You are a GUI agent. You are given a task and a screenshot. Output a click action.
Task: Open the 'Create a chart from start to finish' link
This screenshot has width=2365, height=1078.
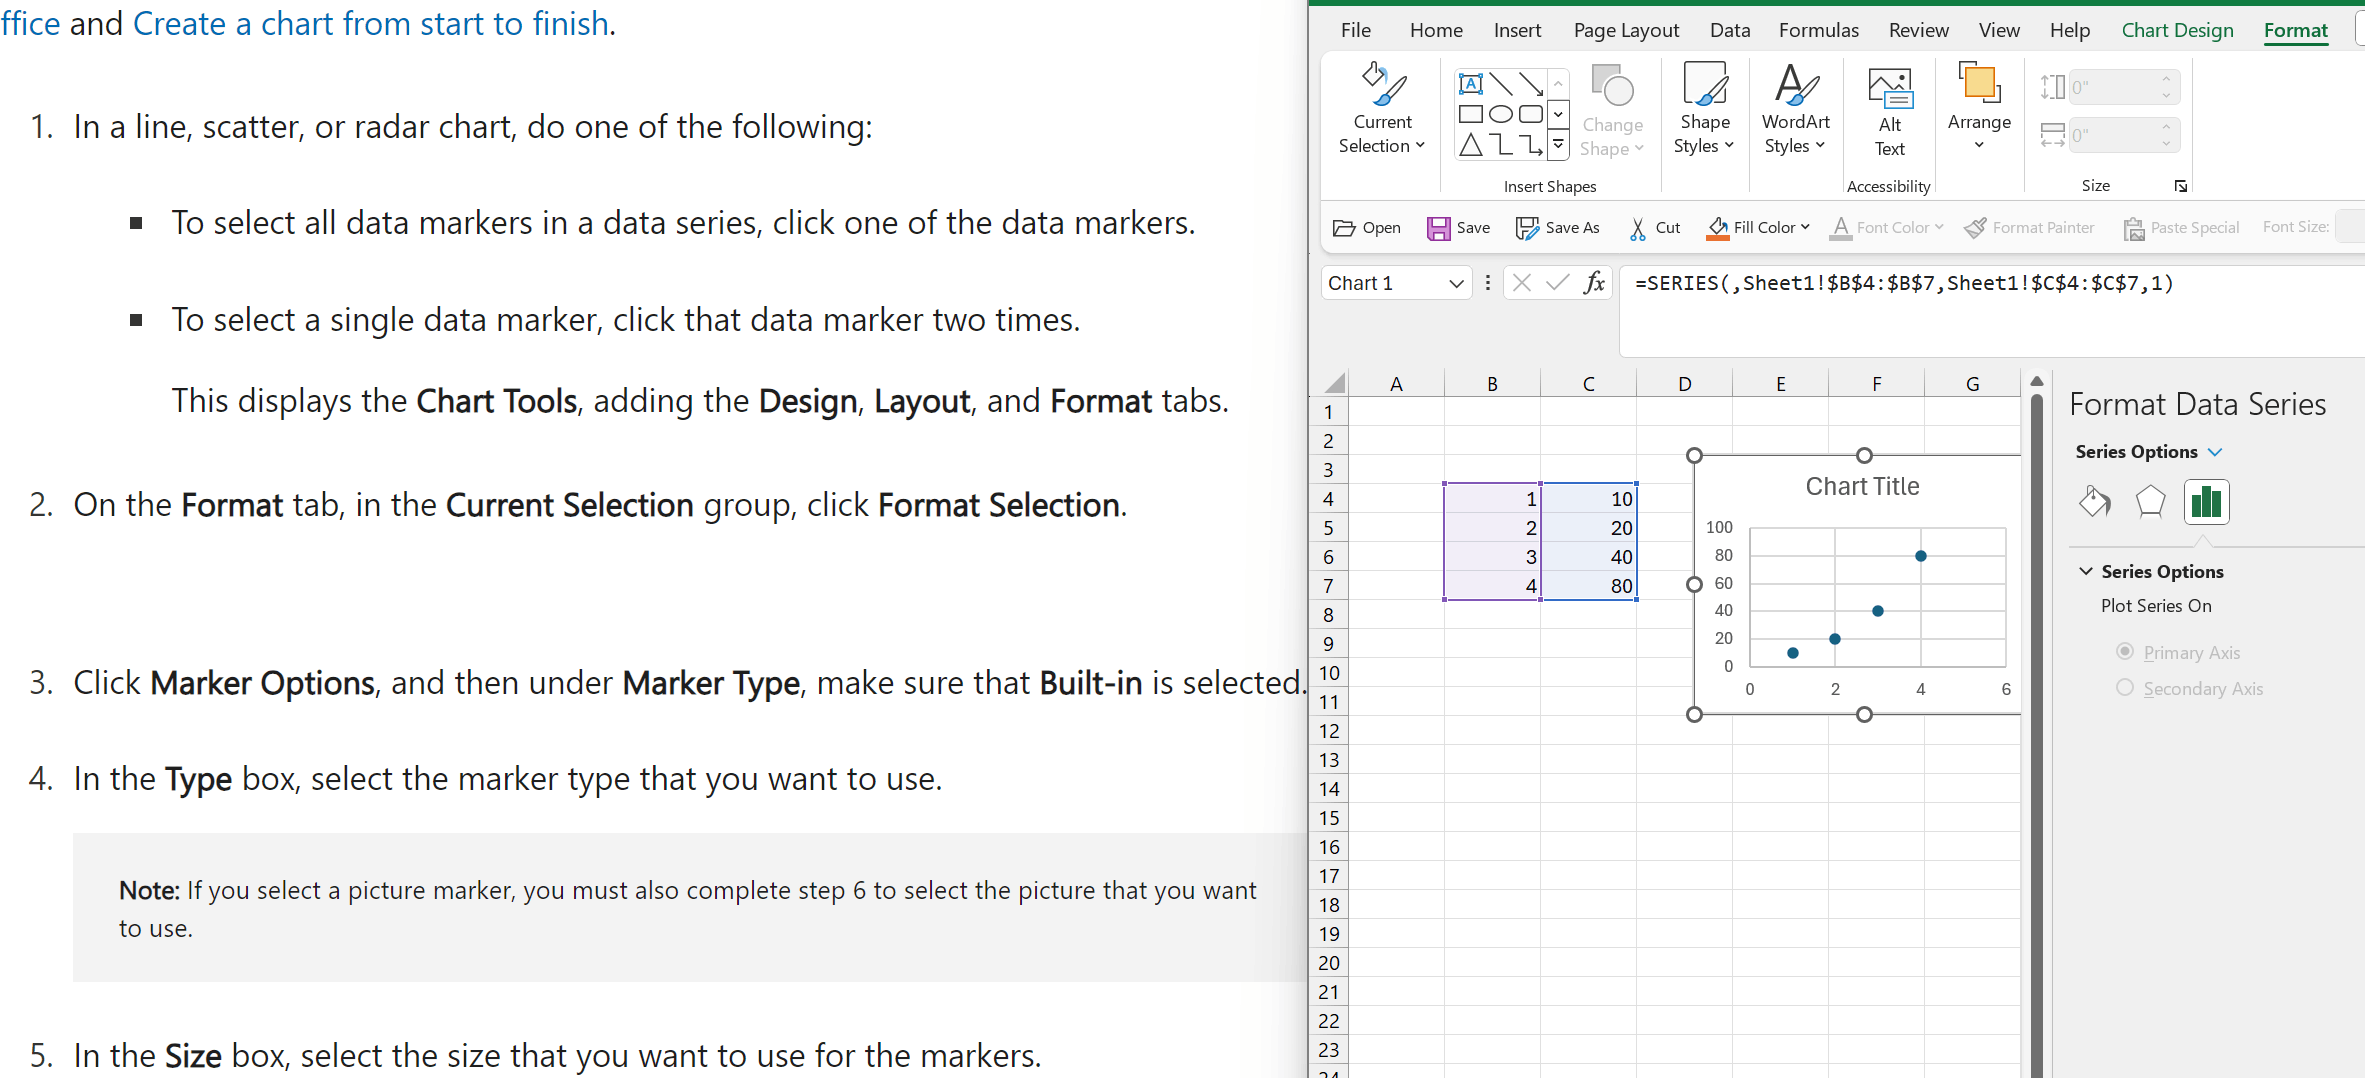371,23
